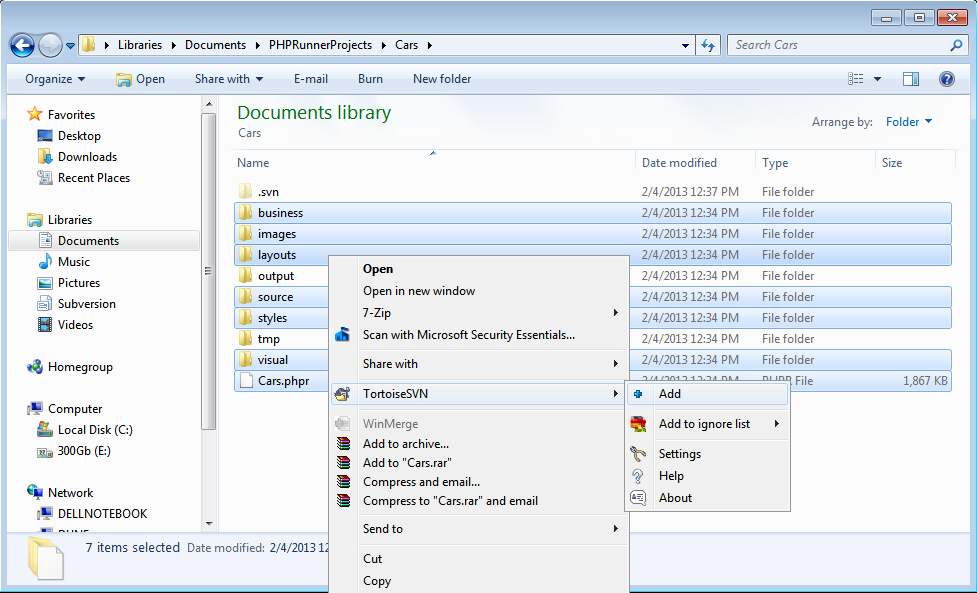The image size is (977, 593).
Task: Click the Local Disk (C:) drive icon
Action: click(x=45, y=430)
